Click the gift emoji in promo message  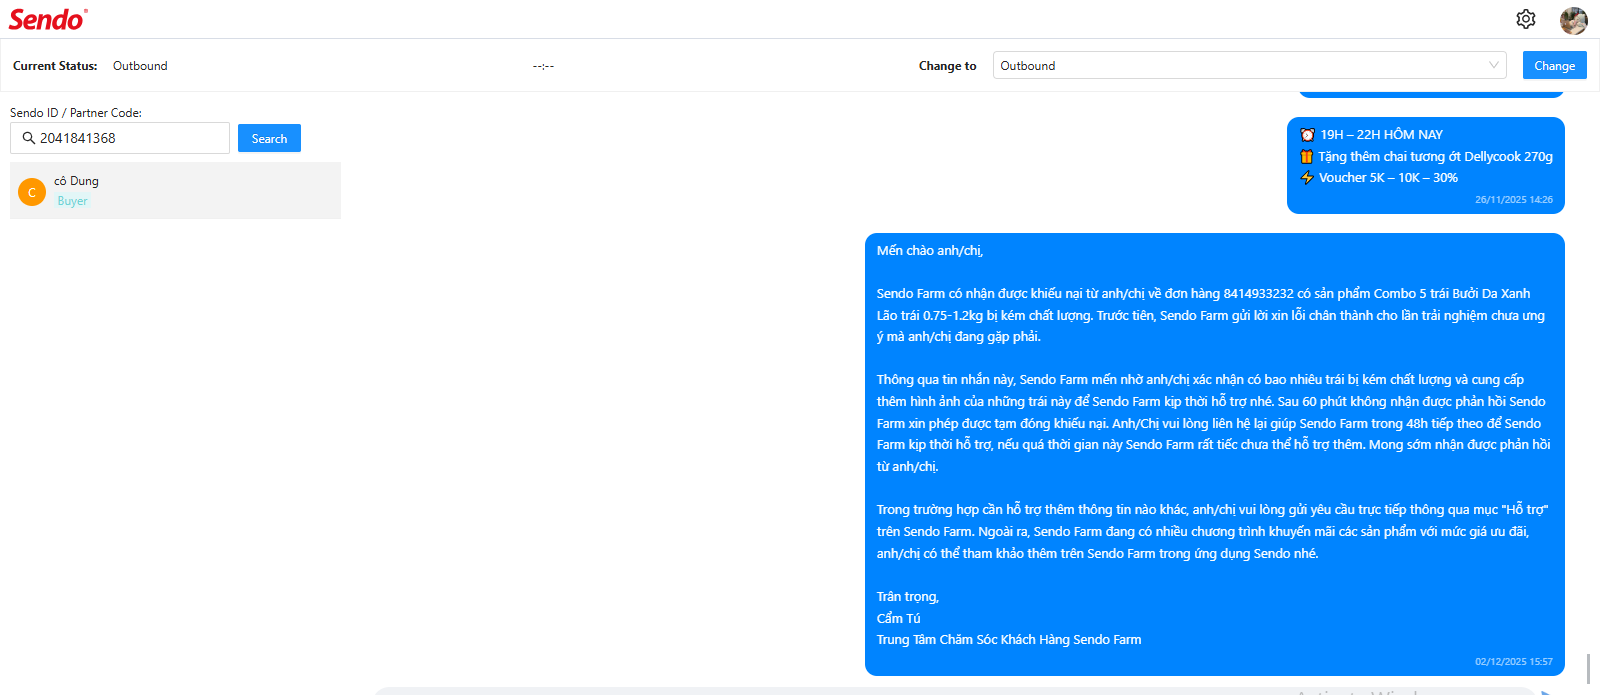(x=1306, y=156)
